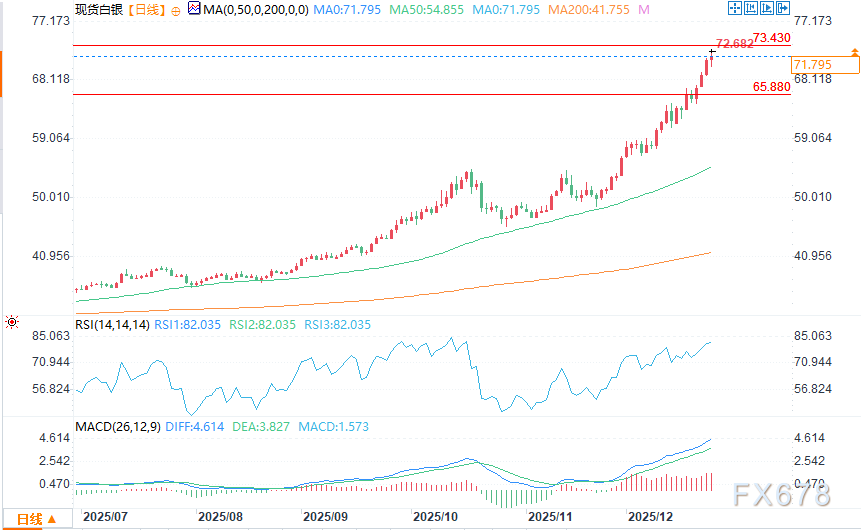Click the 2025/12 date axis label
The image size is (861, 530).
651,517
